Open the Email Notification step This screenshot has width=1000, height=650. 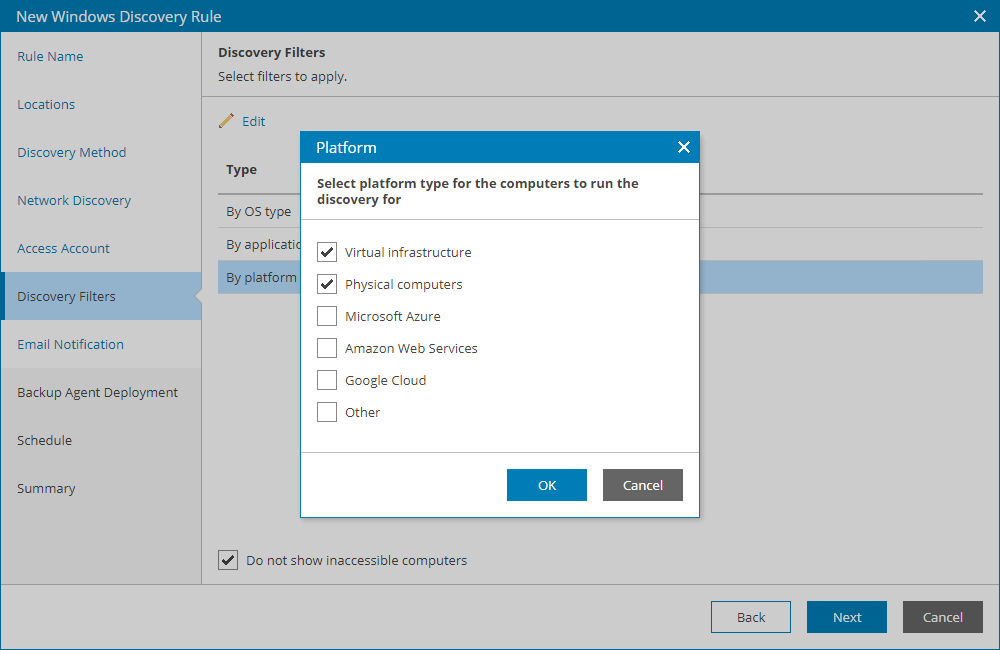point(69,344)
